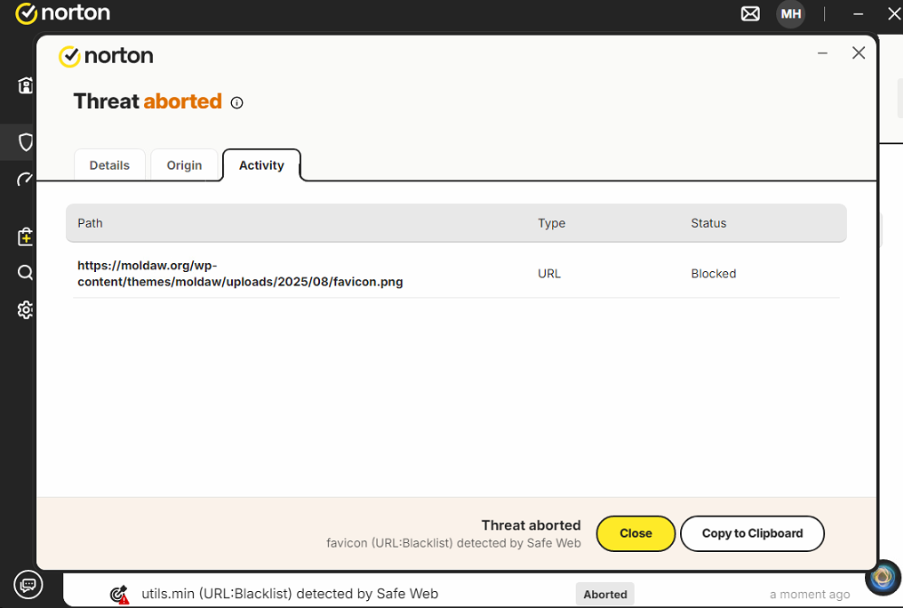Switch to the Details tab
The image size is (903, 608).
coord(109,165)
